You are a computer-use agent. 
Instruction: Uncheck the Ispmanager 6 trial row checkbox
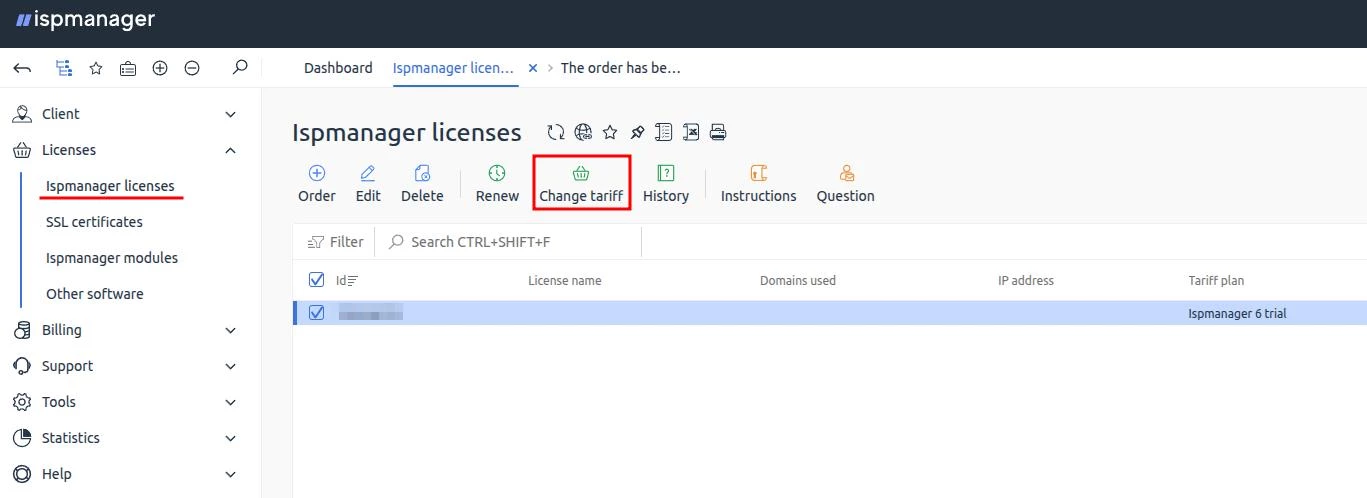(317, 313)
